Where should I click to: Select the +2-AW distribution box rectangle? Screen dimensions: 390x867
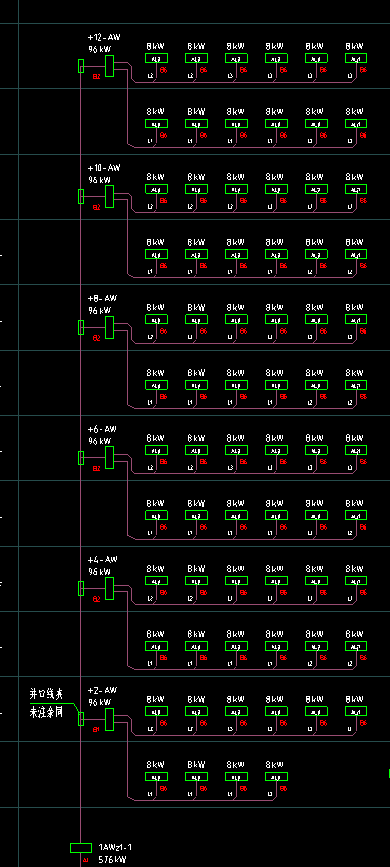110,719
